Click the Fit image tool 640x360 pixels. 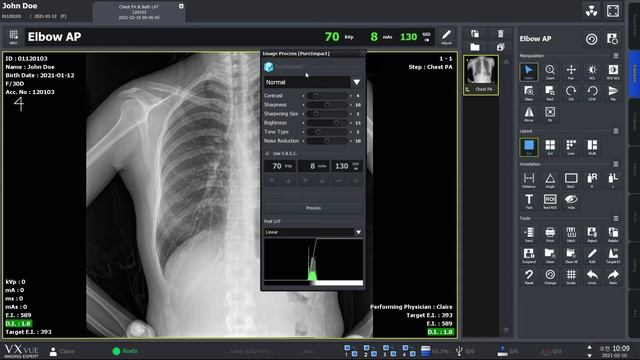pyautogui.click(x=550, y=114)
